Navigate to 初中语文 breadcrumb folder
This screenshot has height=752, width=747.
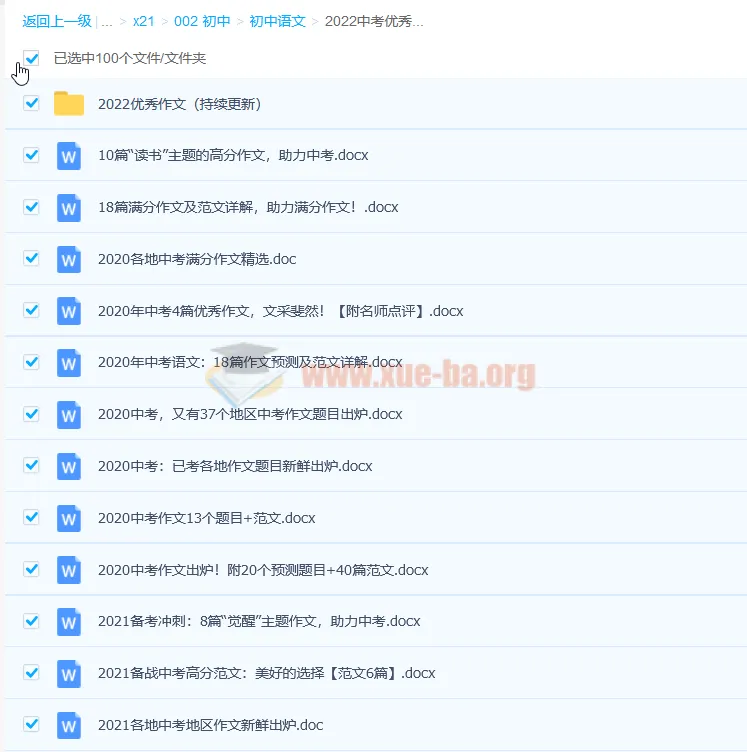277,21
